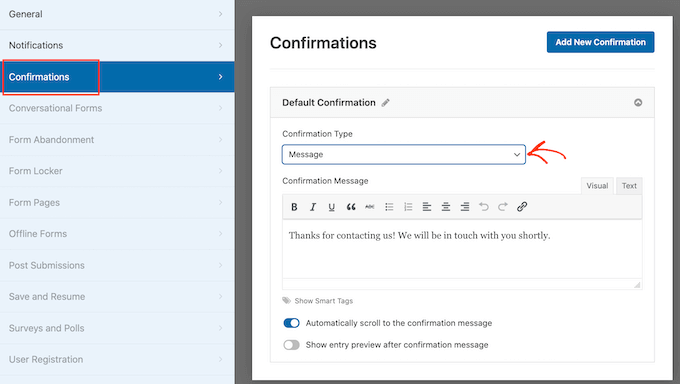Click the Add New Confirmation button
This screenshot has width=680, height=384.
[x=601, y=42]
